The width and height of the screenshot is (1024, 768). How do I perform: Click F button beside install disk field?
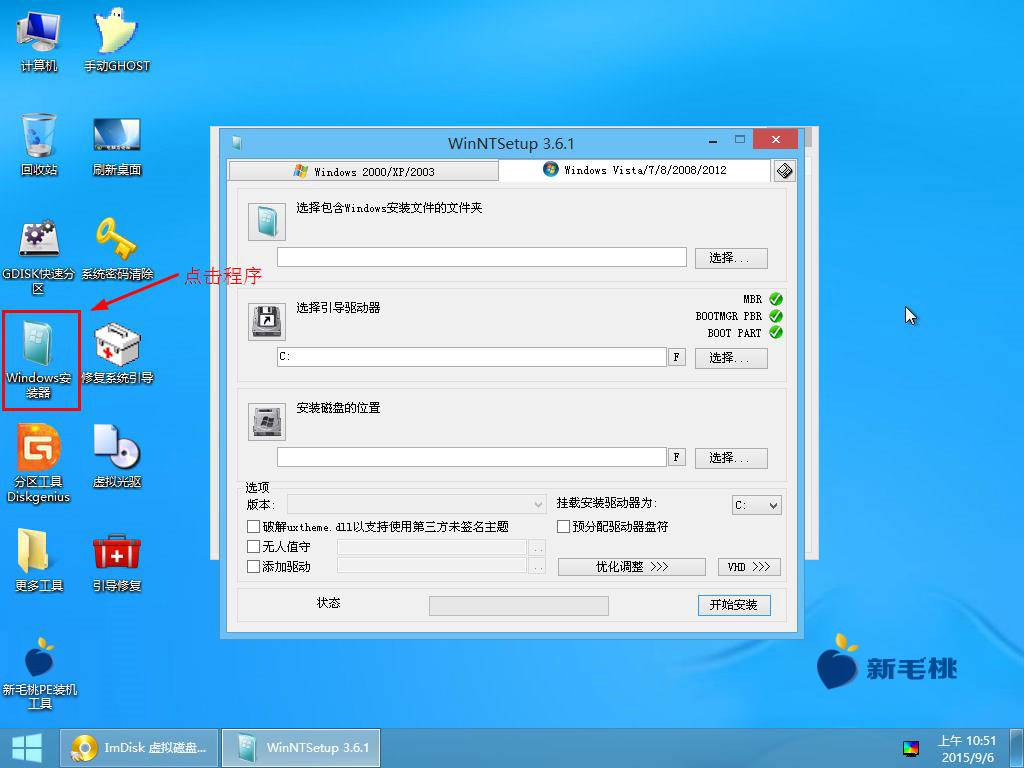point(677,457)
